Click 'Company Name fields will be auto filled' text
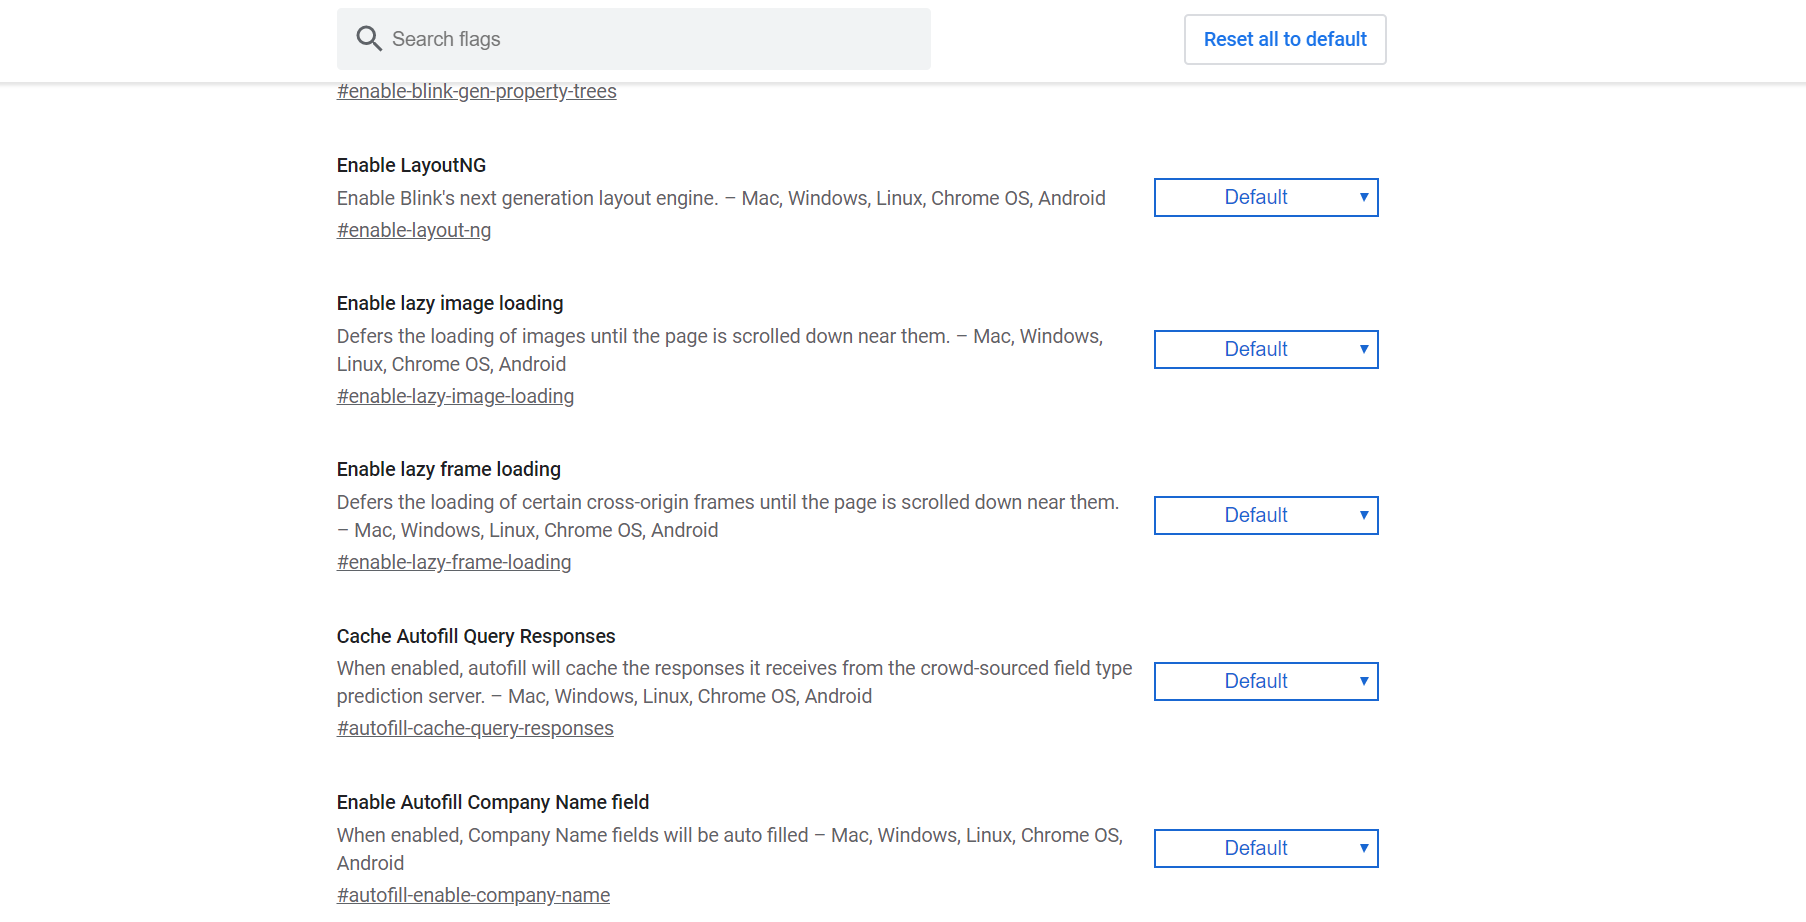The width and height of the screenshot is (1806, 922). [x=730, y=849]
